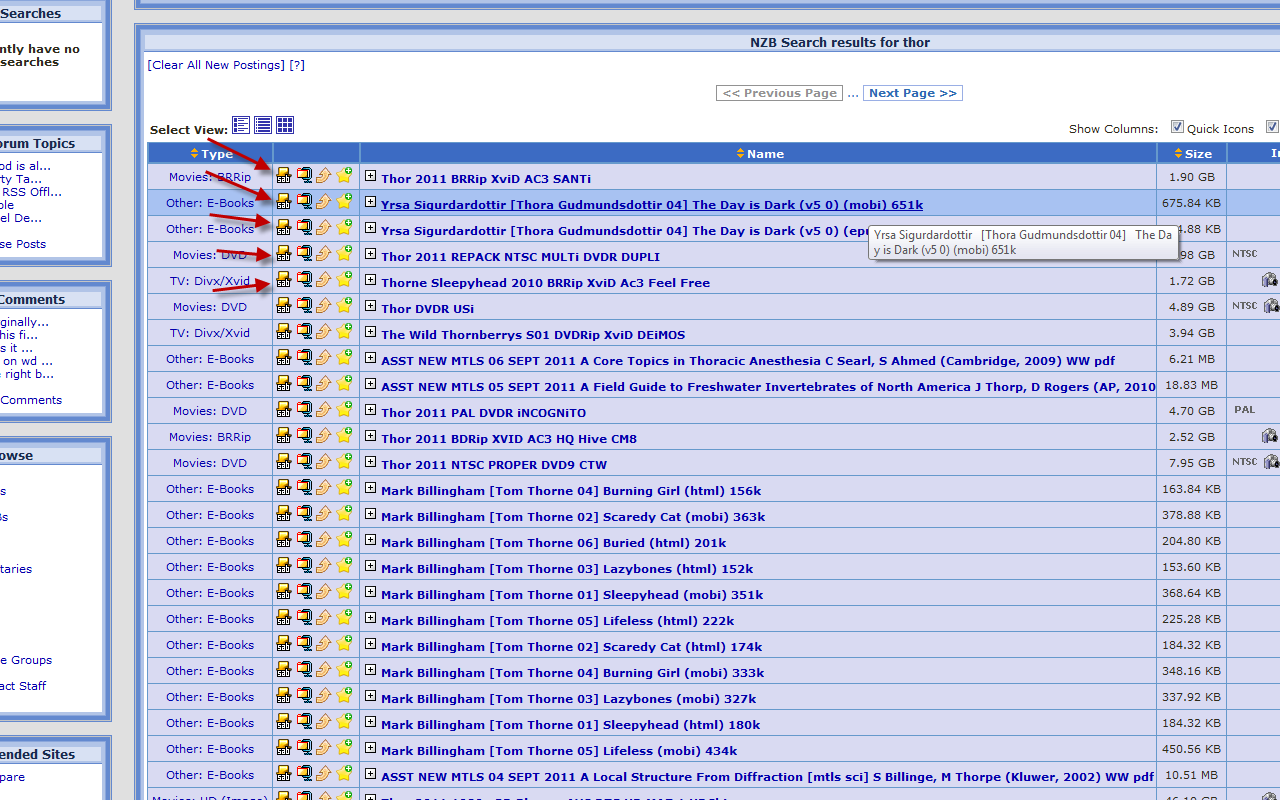The image size is (1280, 800).
Task: Expand details for Thorne Sleepyhead 2010 BRRip
Action: coord(370,280)
